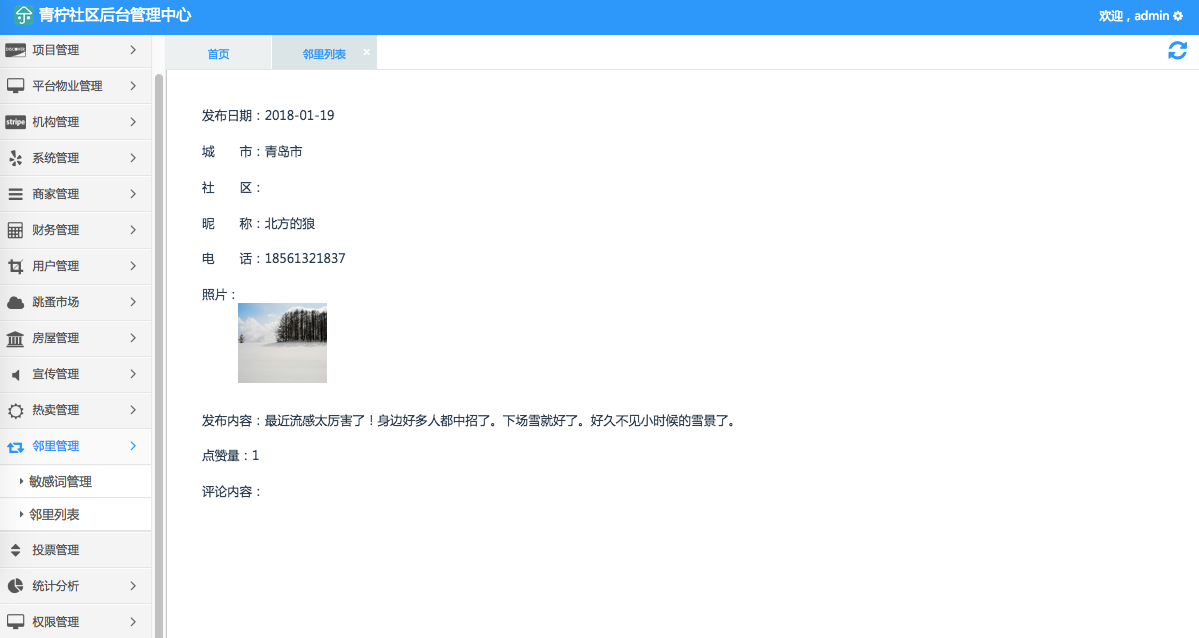The image size is (1199, 638).
Task: Expand 系统管理 via its chevron
Action: (133, 158)
